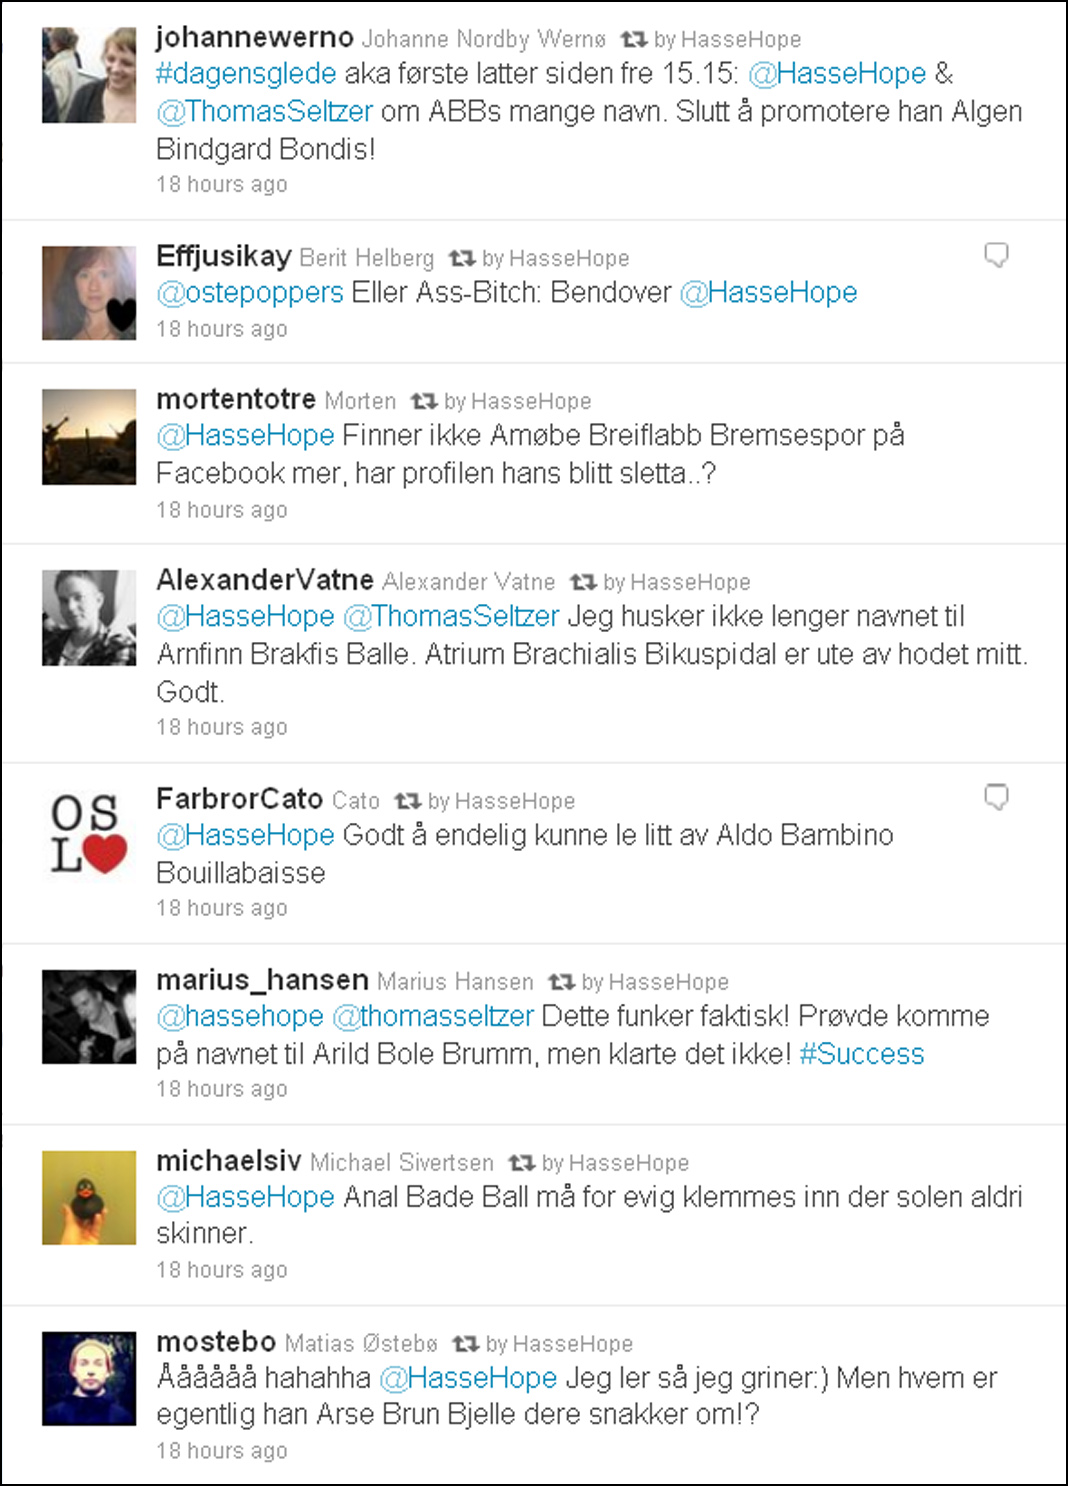Open the #Success hashtag link
1068x1486 pixels.
862,1054
